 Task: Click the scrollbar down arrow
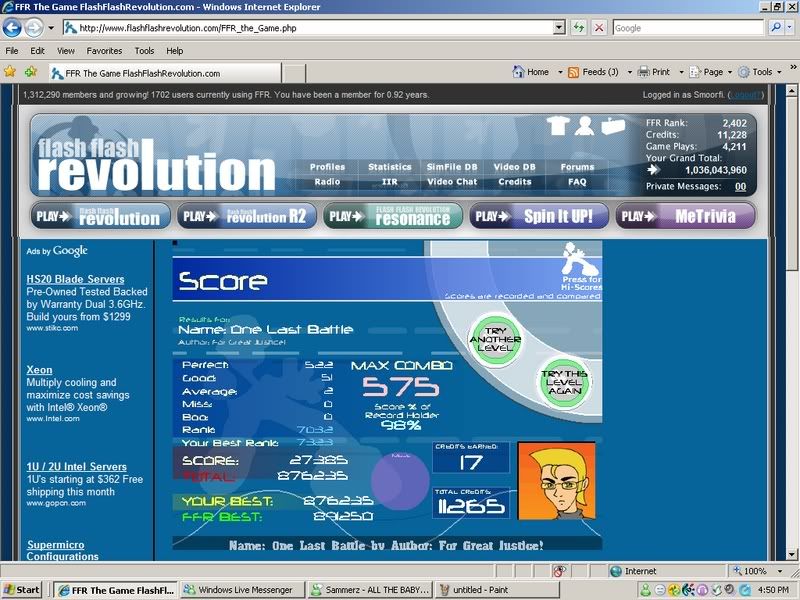tap(791, 555)
